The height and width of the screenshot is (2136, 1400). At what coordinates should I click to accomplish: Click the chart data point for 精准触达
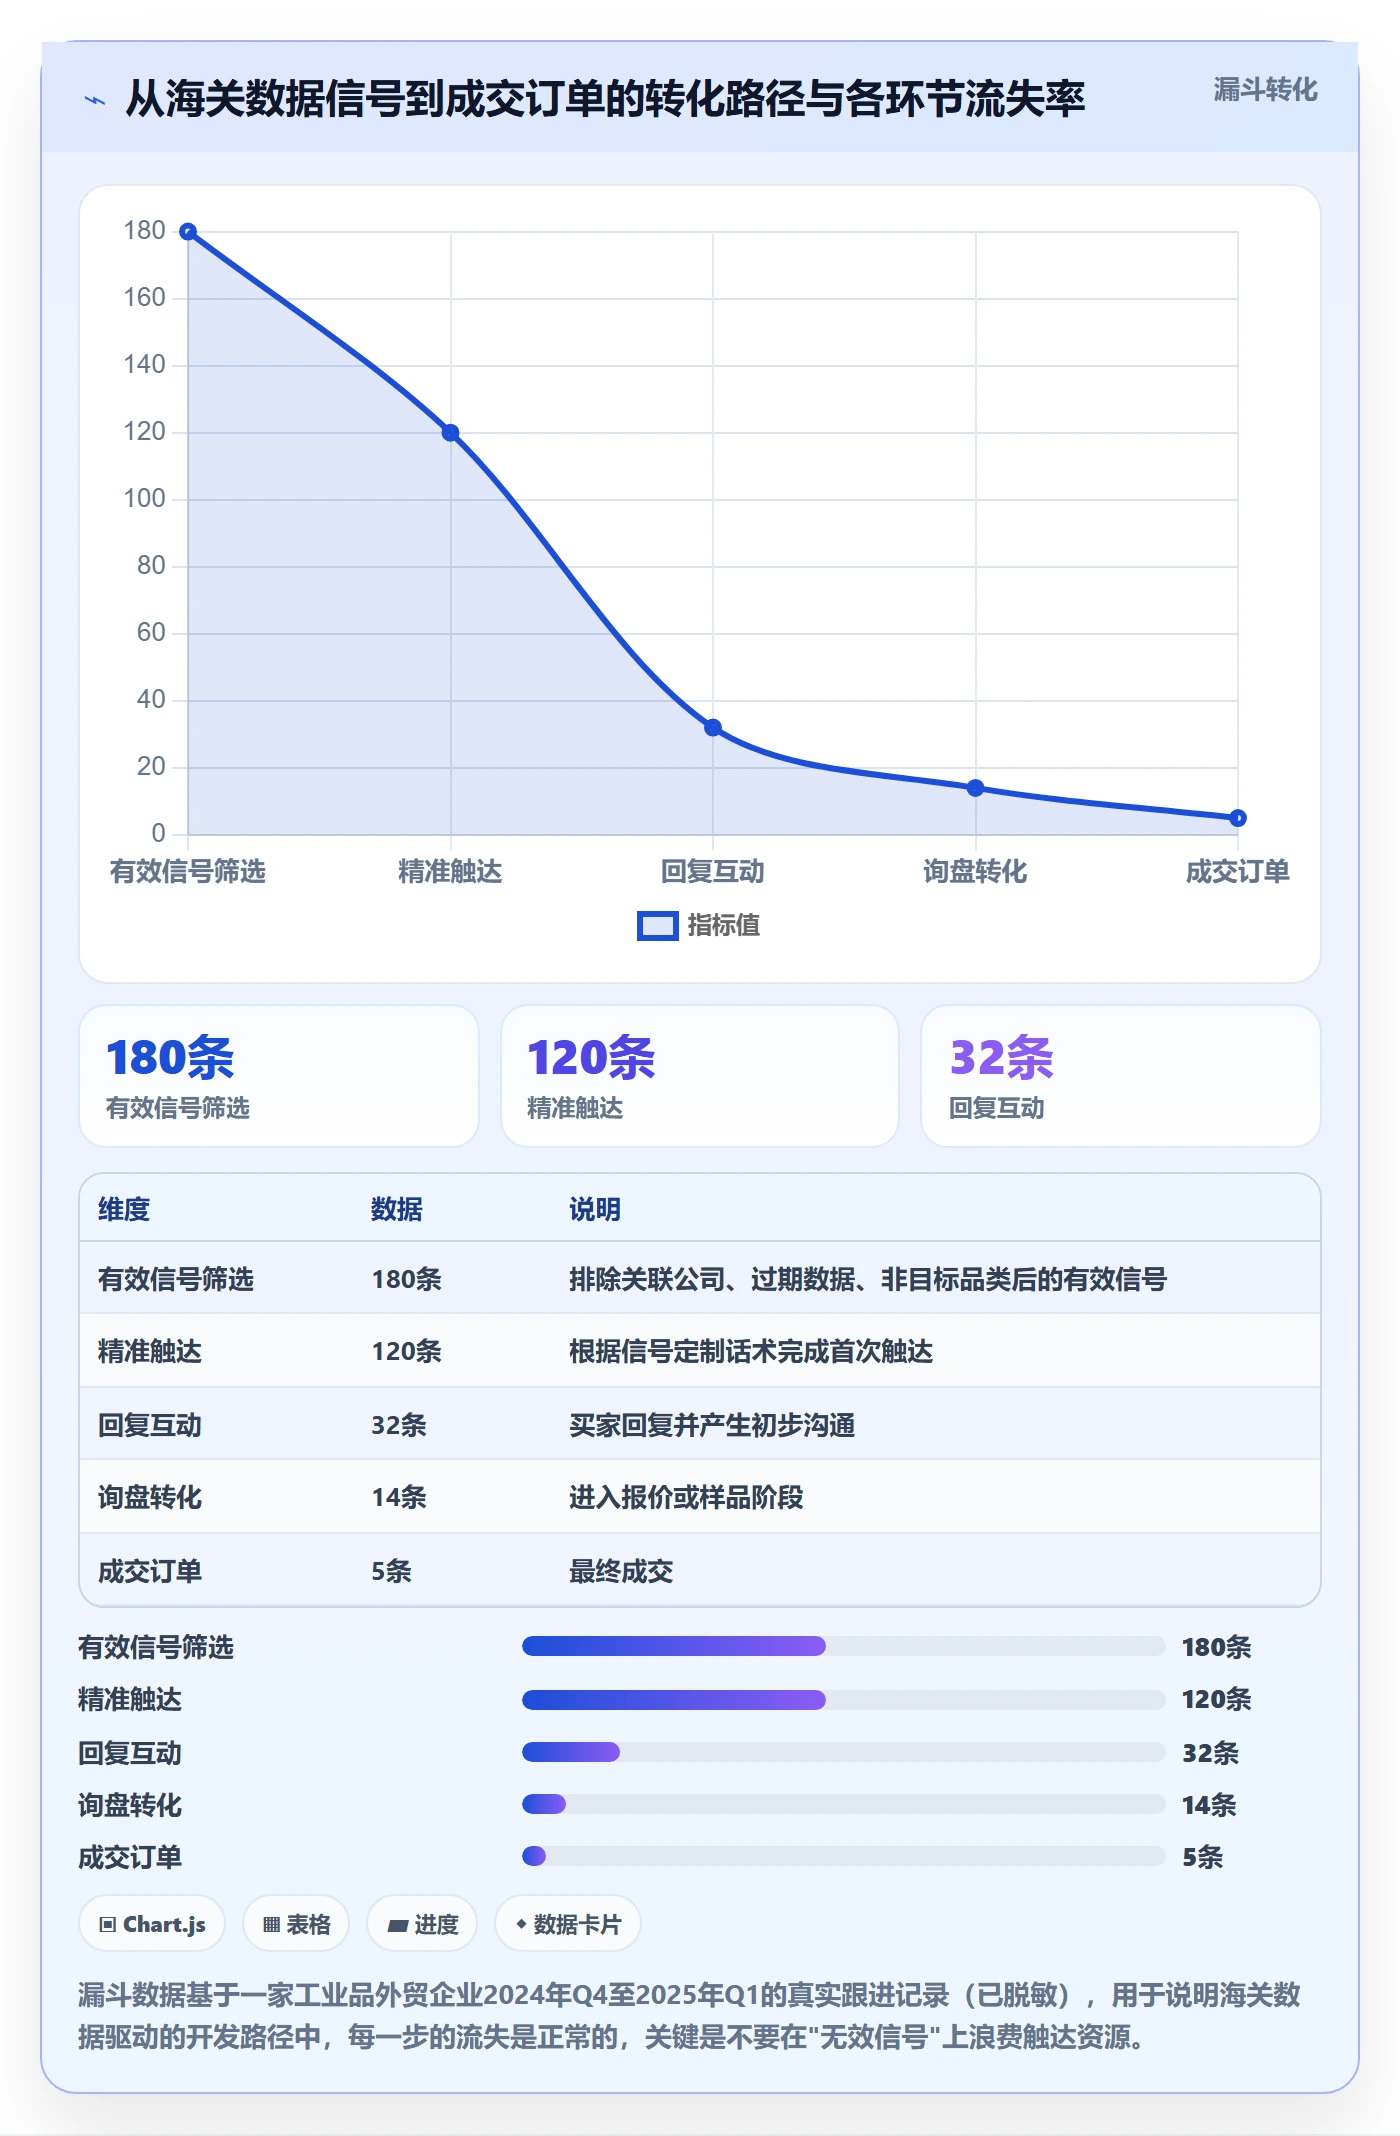click(450, 433)
